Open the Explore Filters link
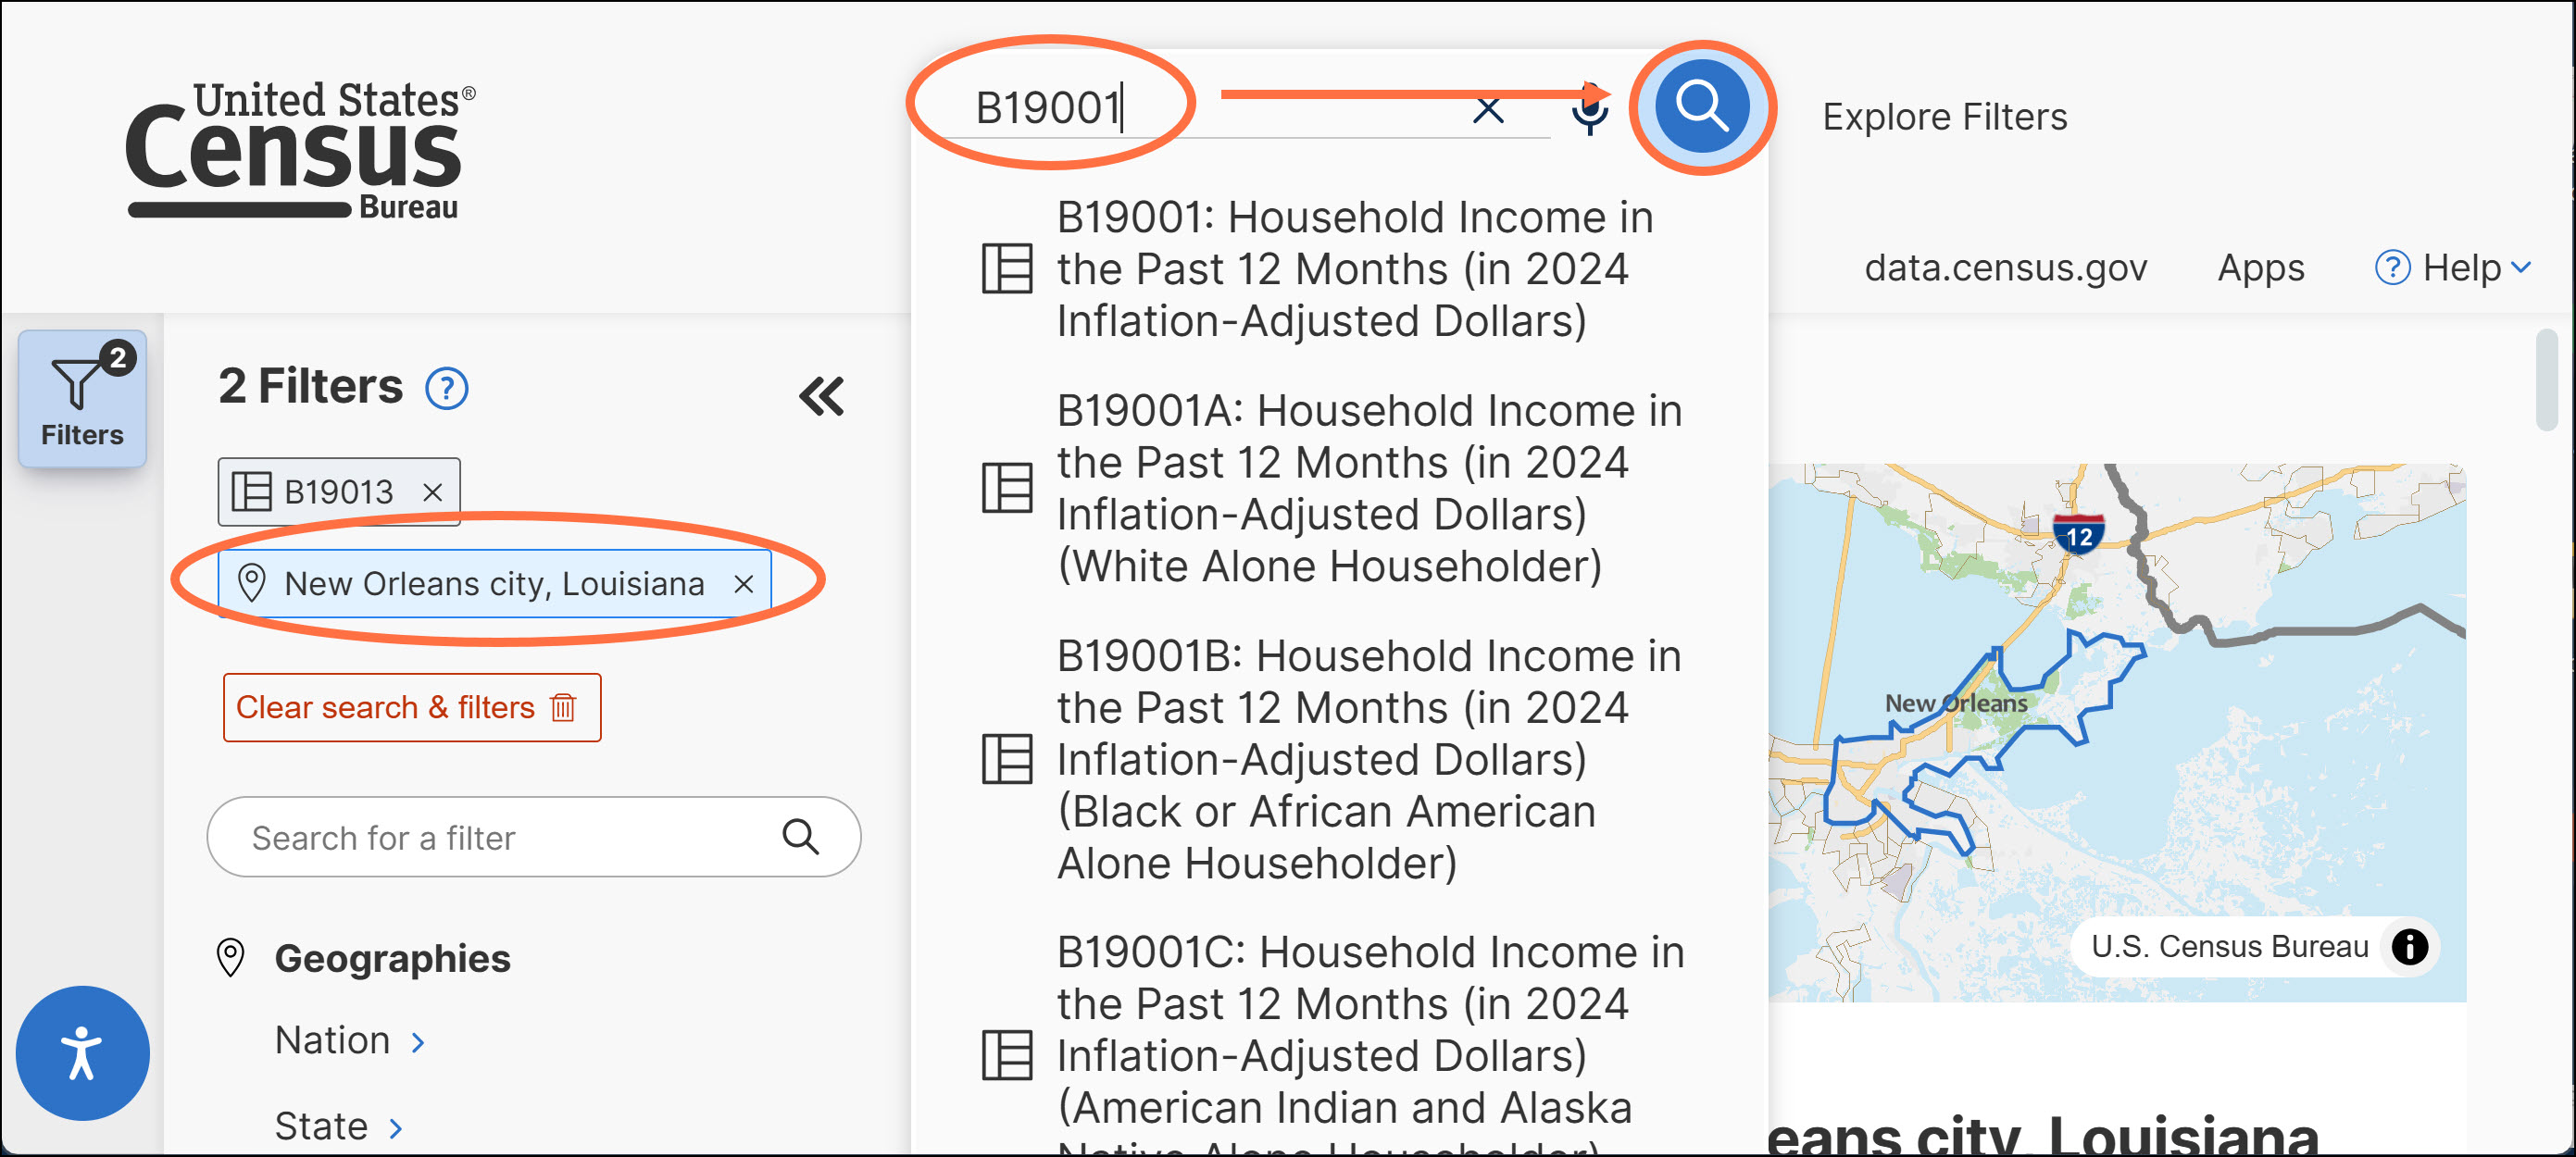The image size is (2576, 1157). pos(1944,117)
